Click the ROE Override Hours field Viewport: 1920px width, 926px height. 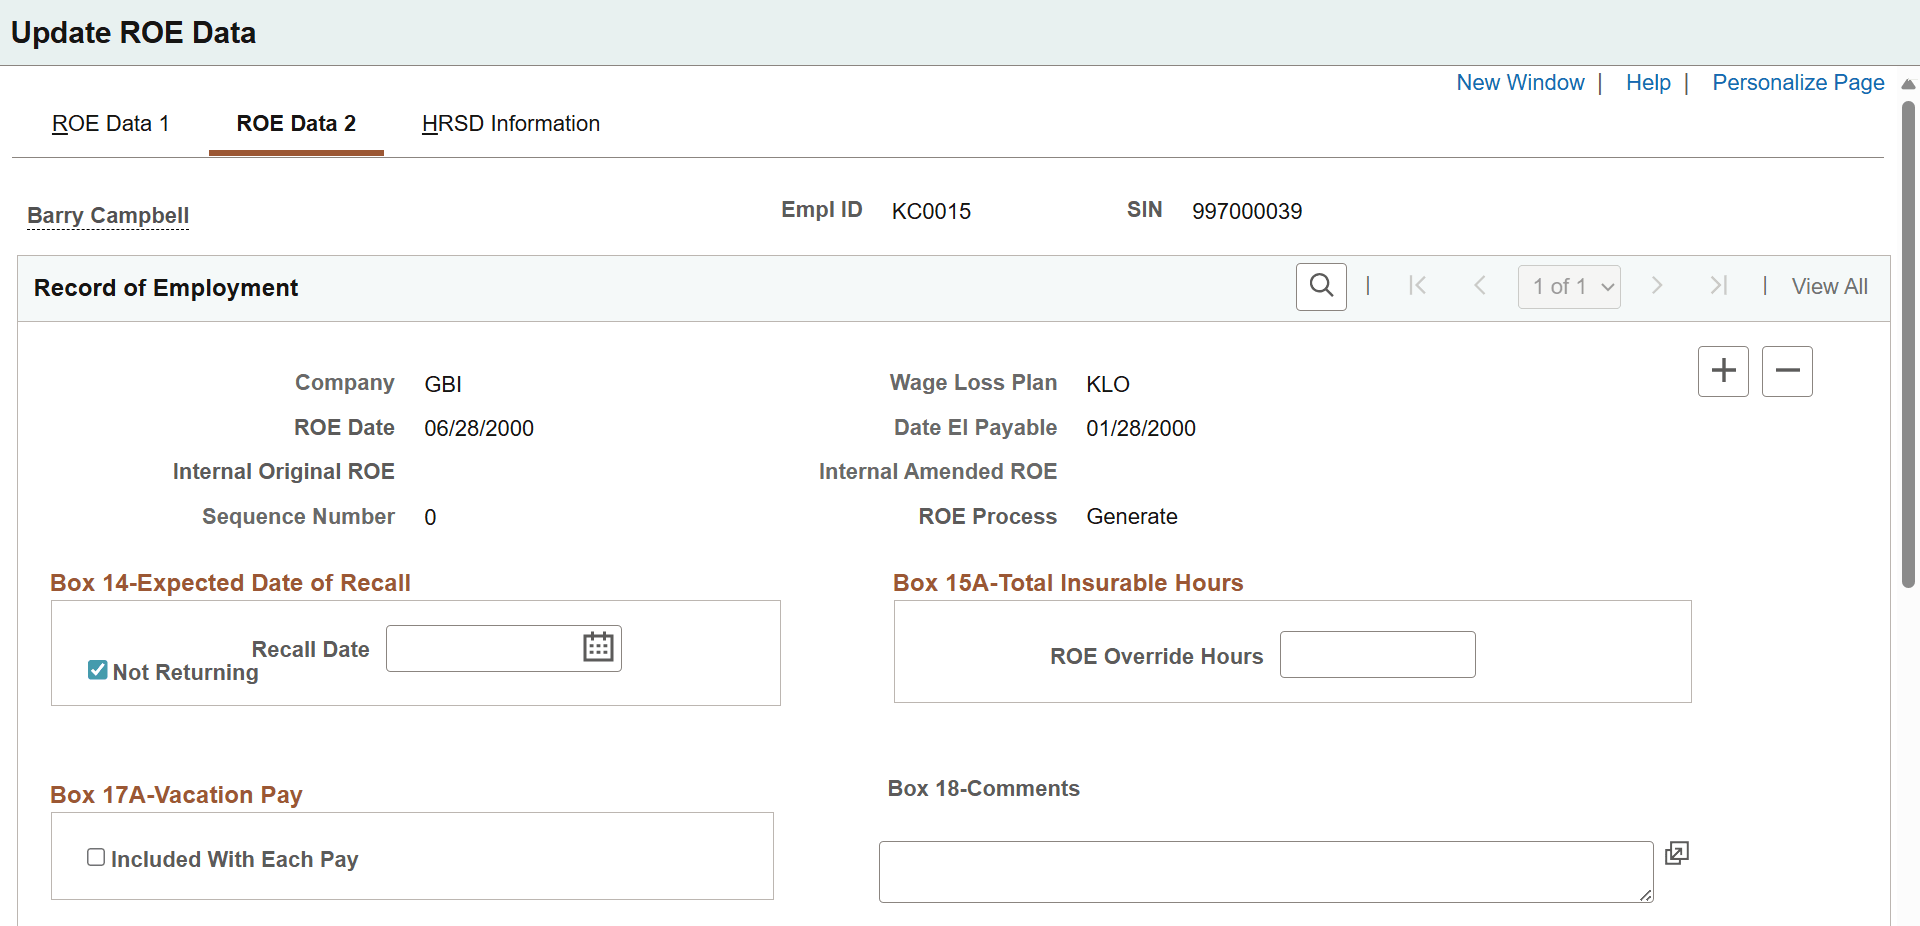pyautogui.click(x=1377, y=655)
